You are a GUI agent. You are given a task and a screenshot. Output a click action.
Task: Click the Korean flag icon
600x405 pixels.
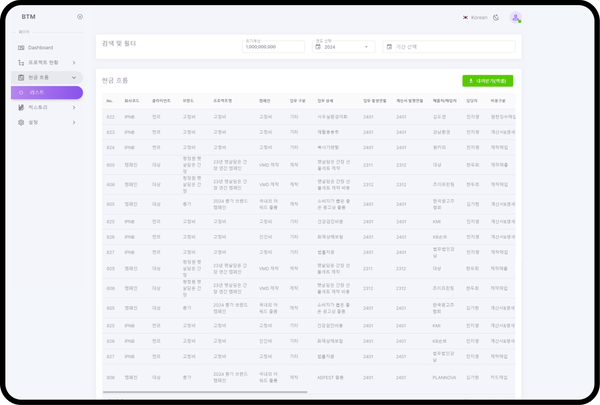pos(465,18)
